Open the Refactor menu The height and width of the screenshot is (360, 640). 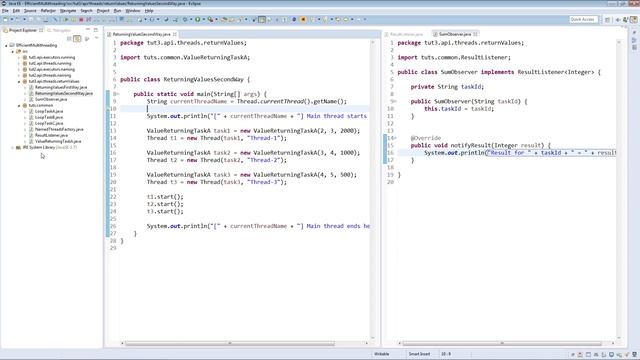coord(48,11)
